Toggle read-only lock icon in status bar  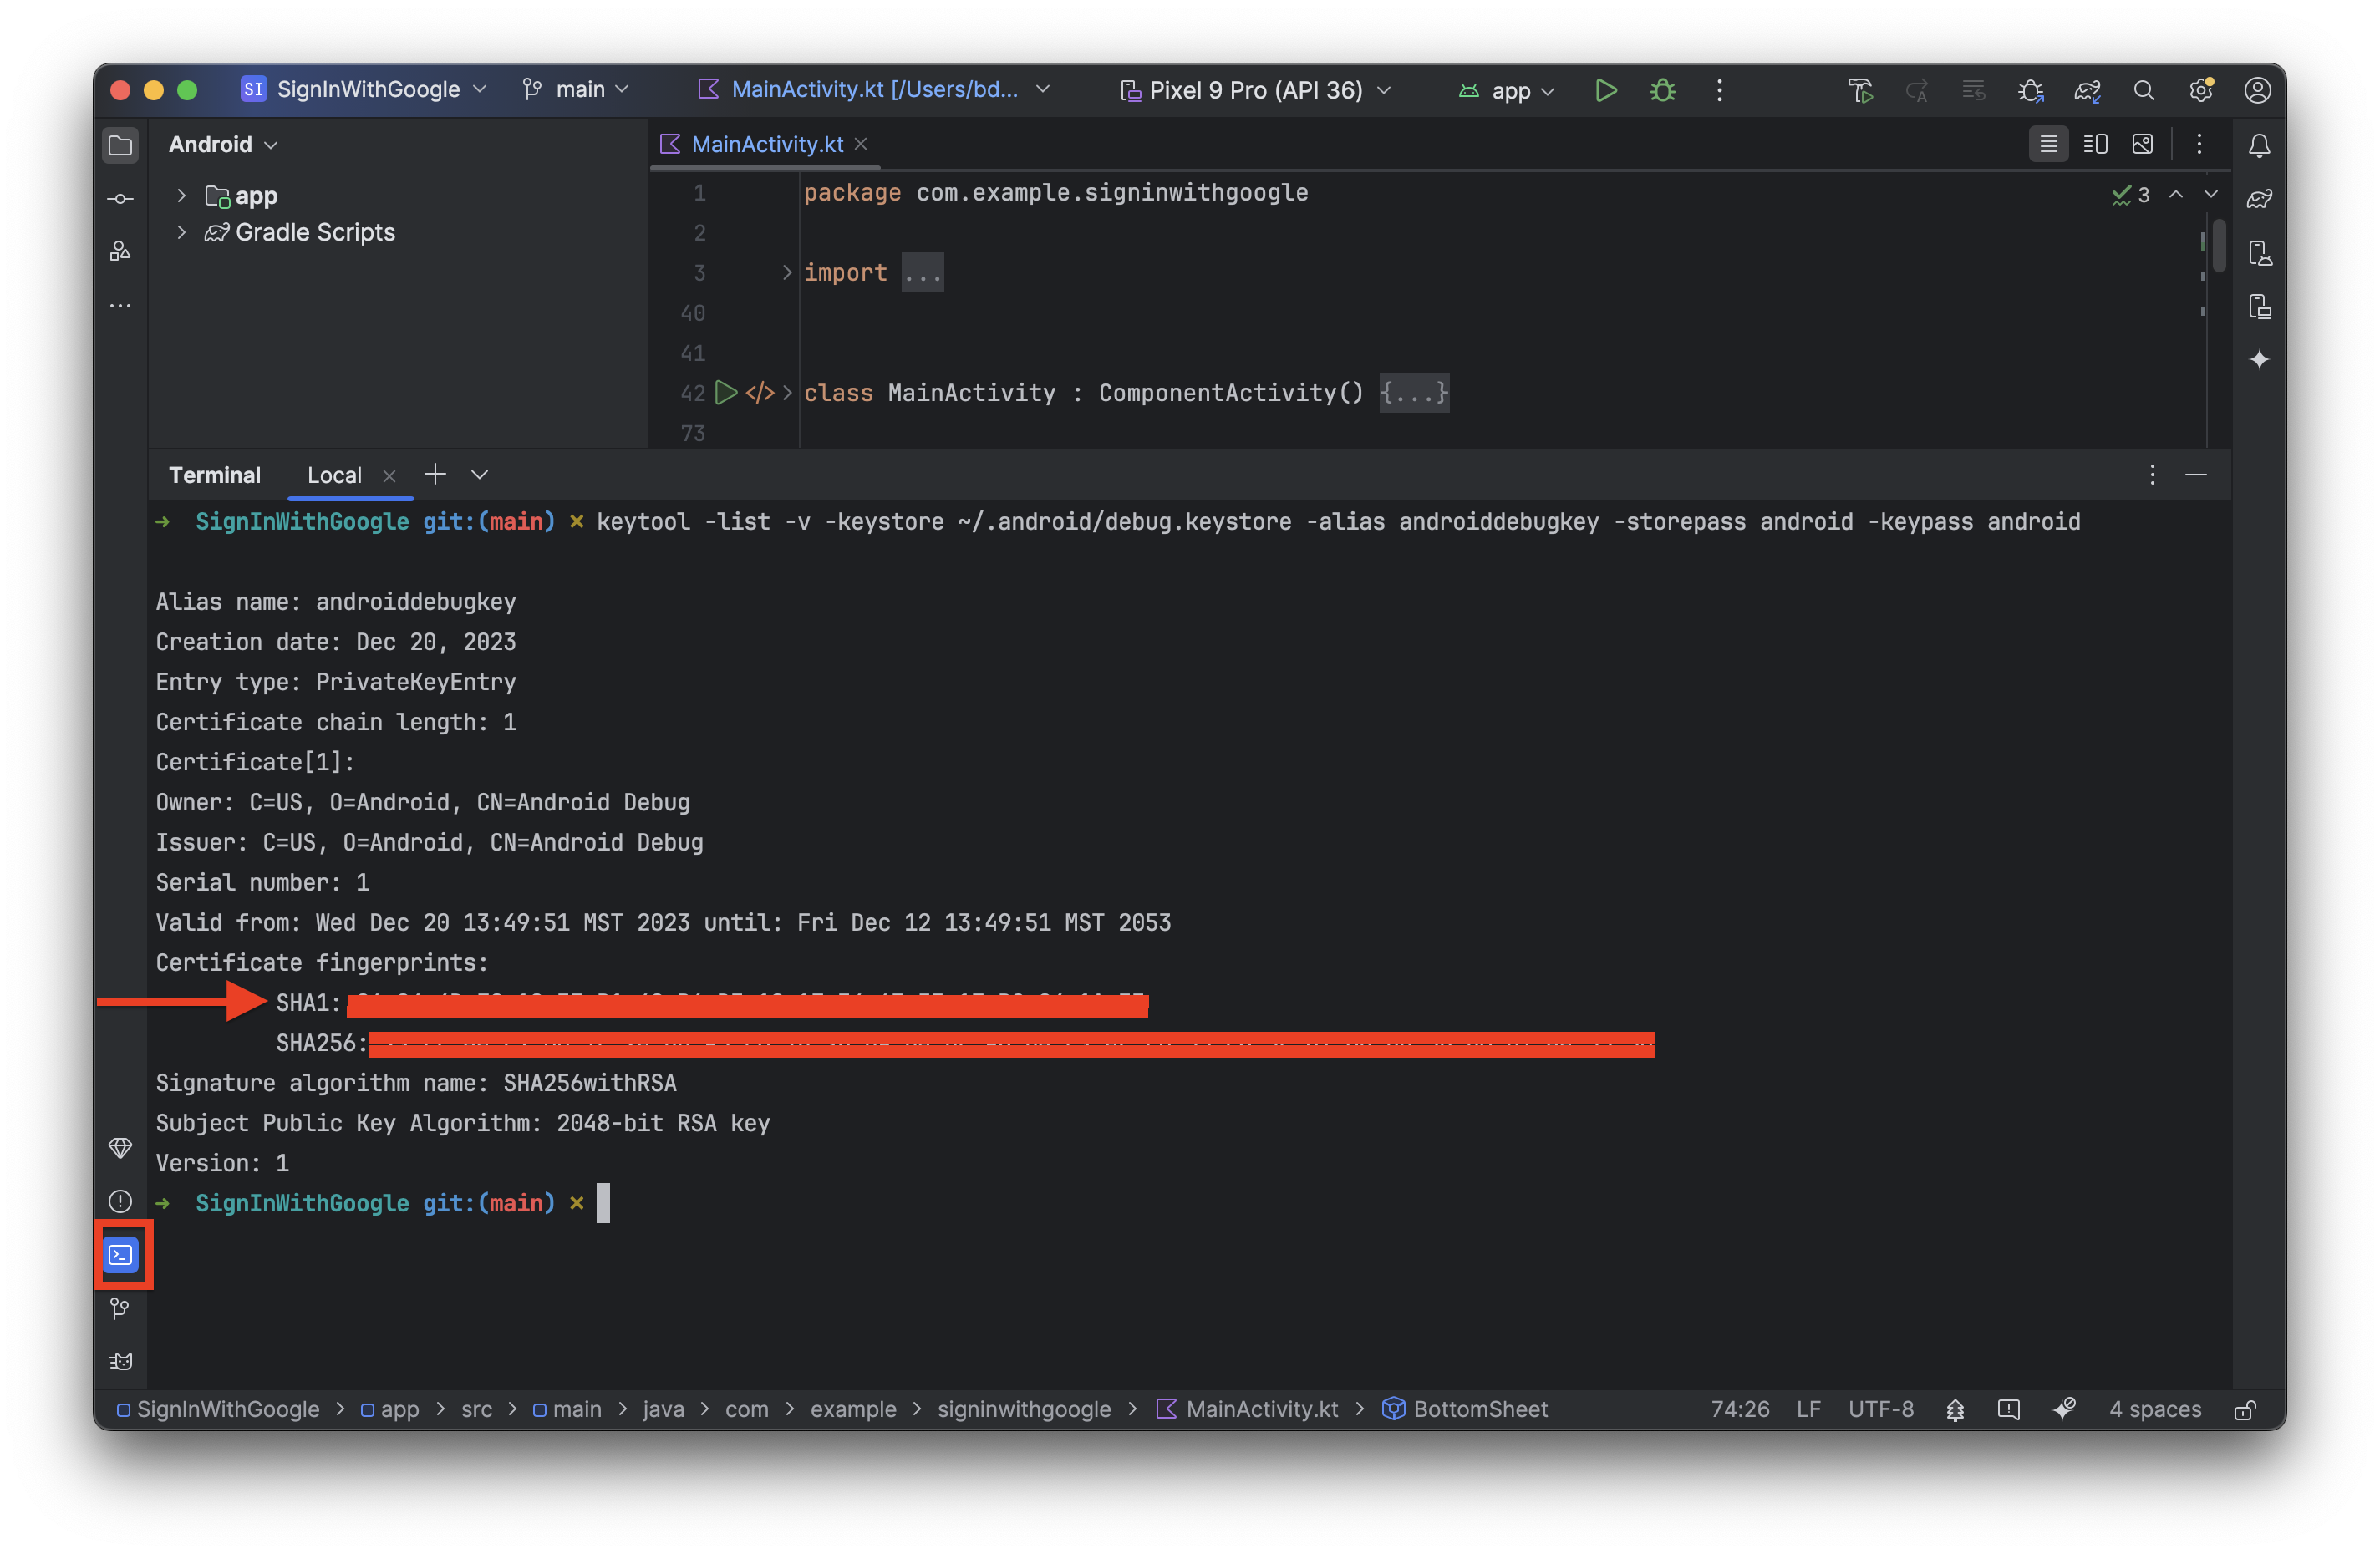2244,1409
